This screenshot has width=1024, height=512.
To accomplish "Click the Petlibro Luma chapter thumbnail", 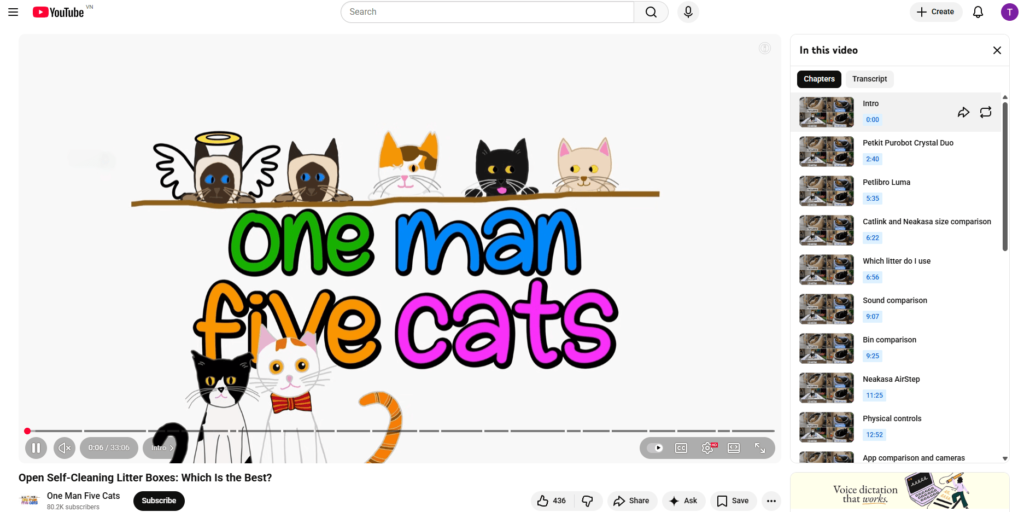I will pos(826,191).
